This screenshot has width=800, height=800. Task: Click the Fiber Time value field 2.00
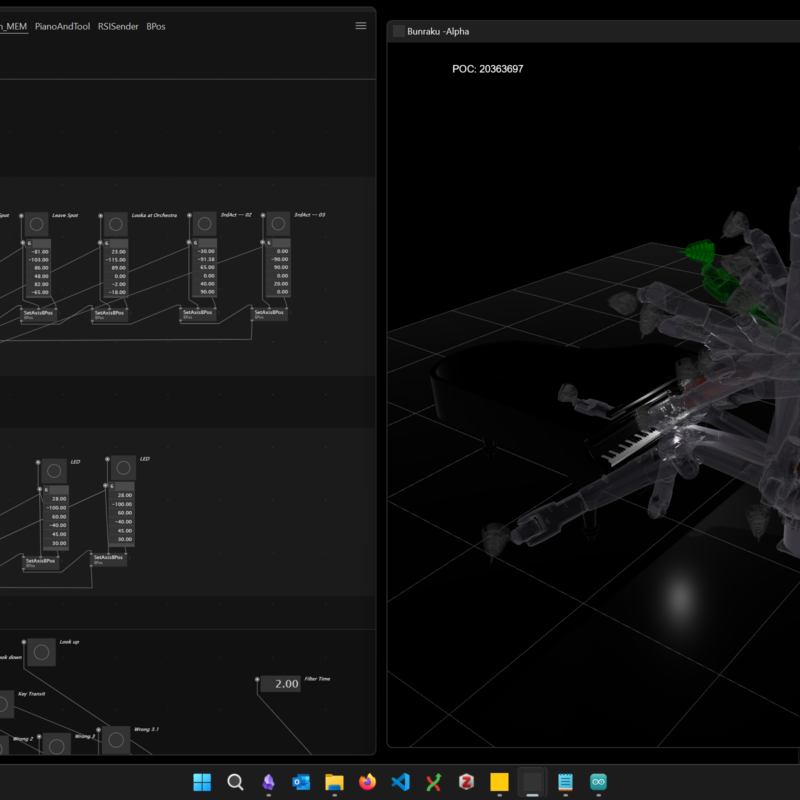281,684
